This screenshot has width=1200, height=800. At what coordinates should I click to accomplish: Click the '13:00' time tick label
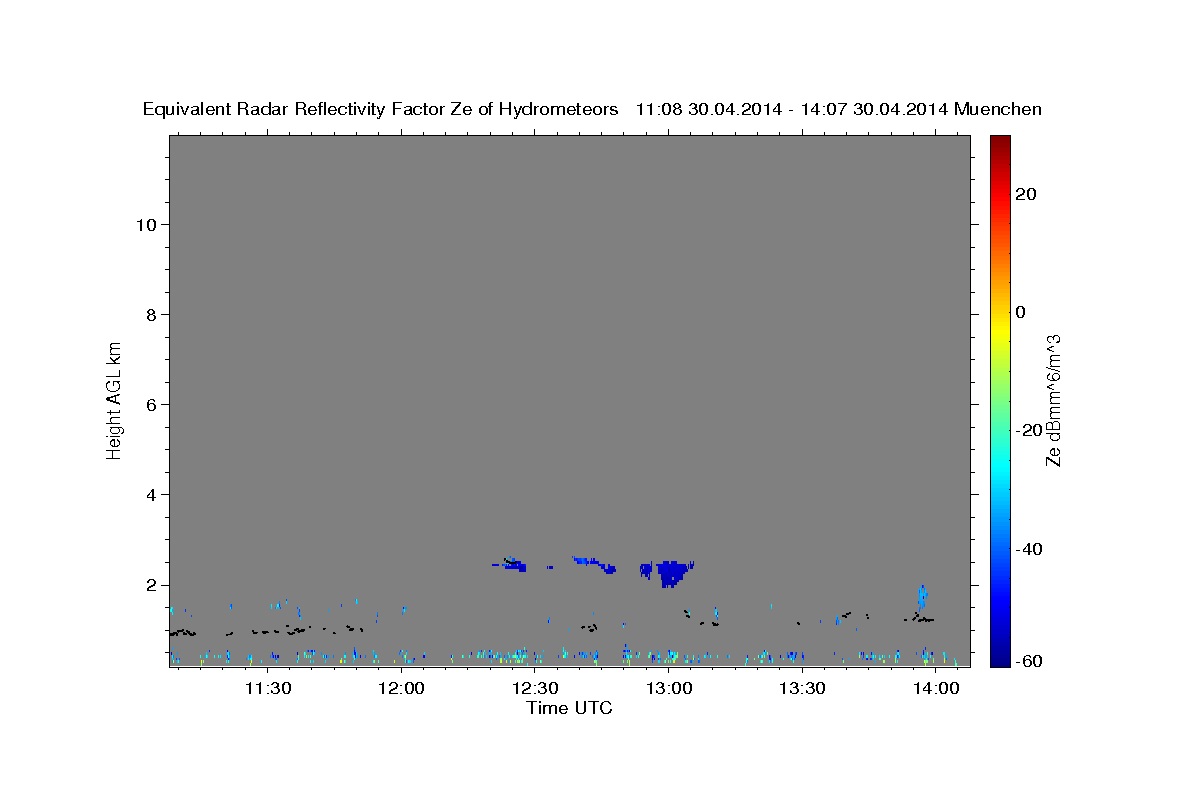pos(668,688)
